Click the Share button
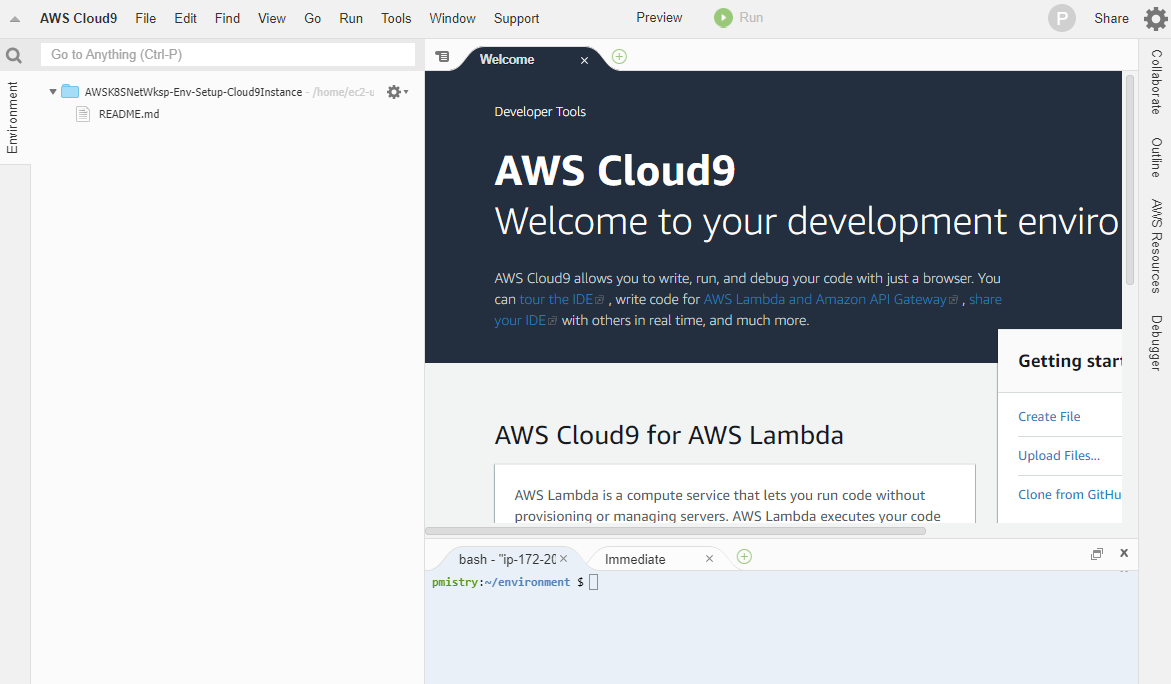Screen dimensions: 1171x684 tap(1111, 19)
